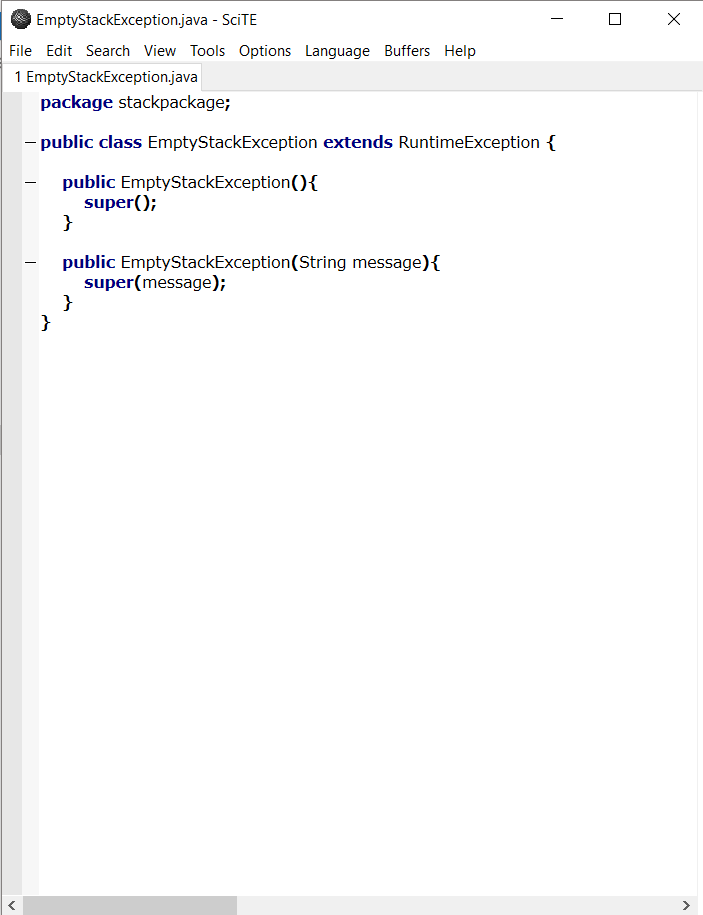Open the Language menu
Screen dimensions: 703x915
coord(337,51)
